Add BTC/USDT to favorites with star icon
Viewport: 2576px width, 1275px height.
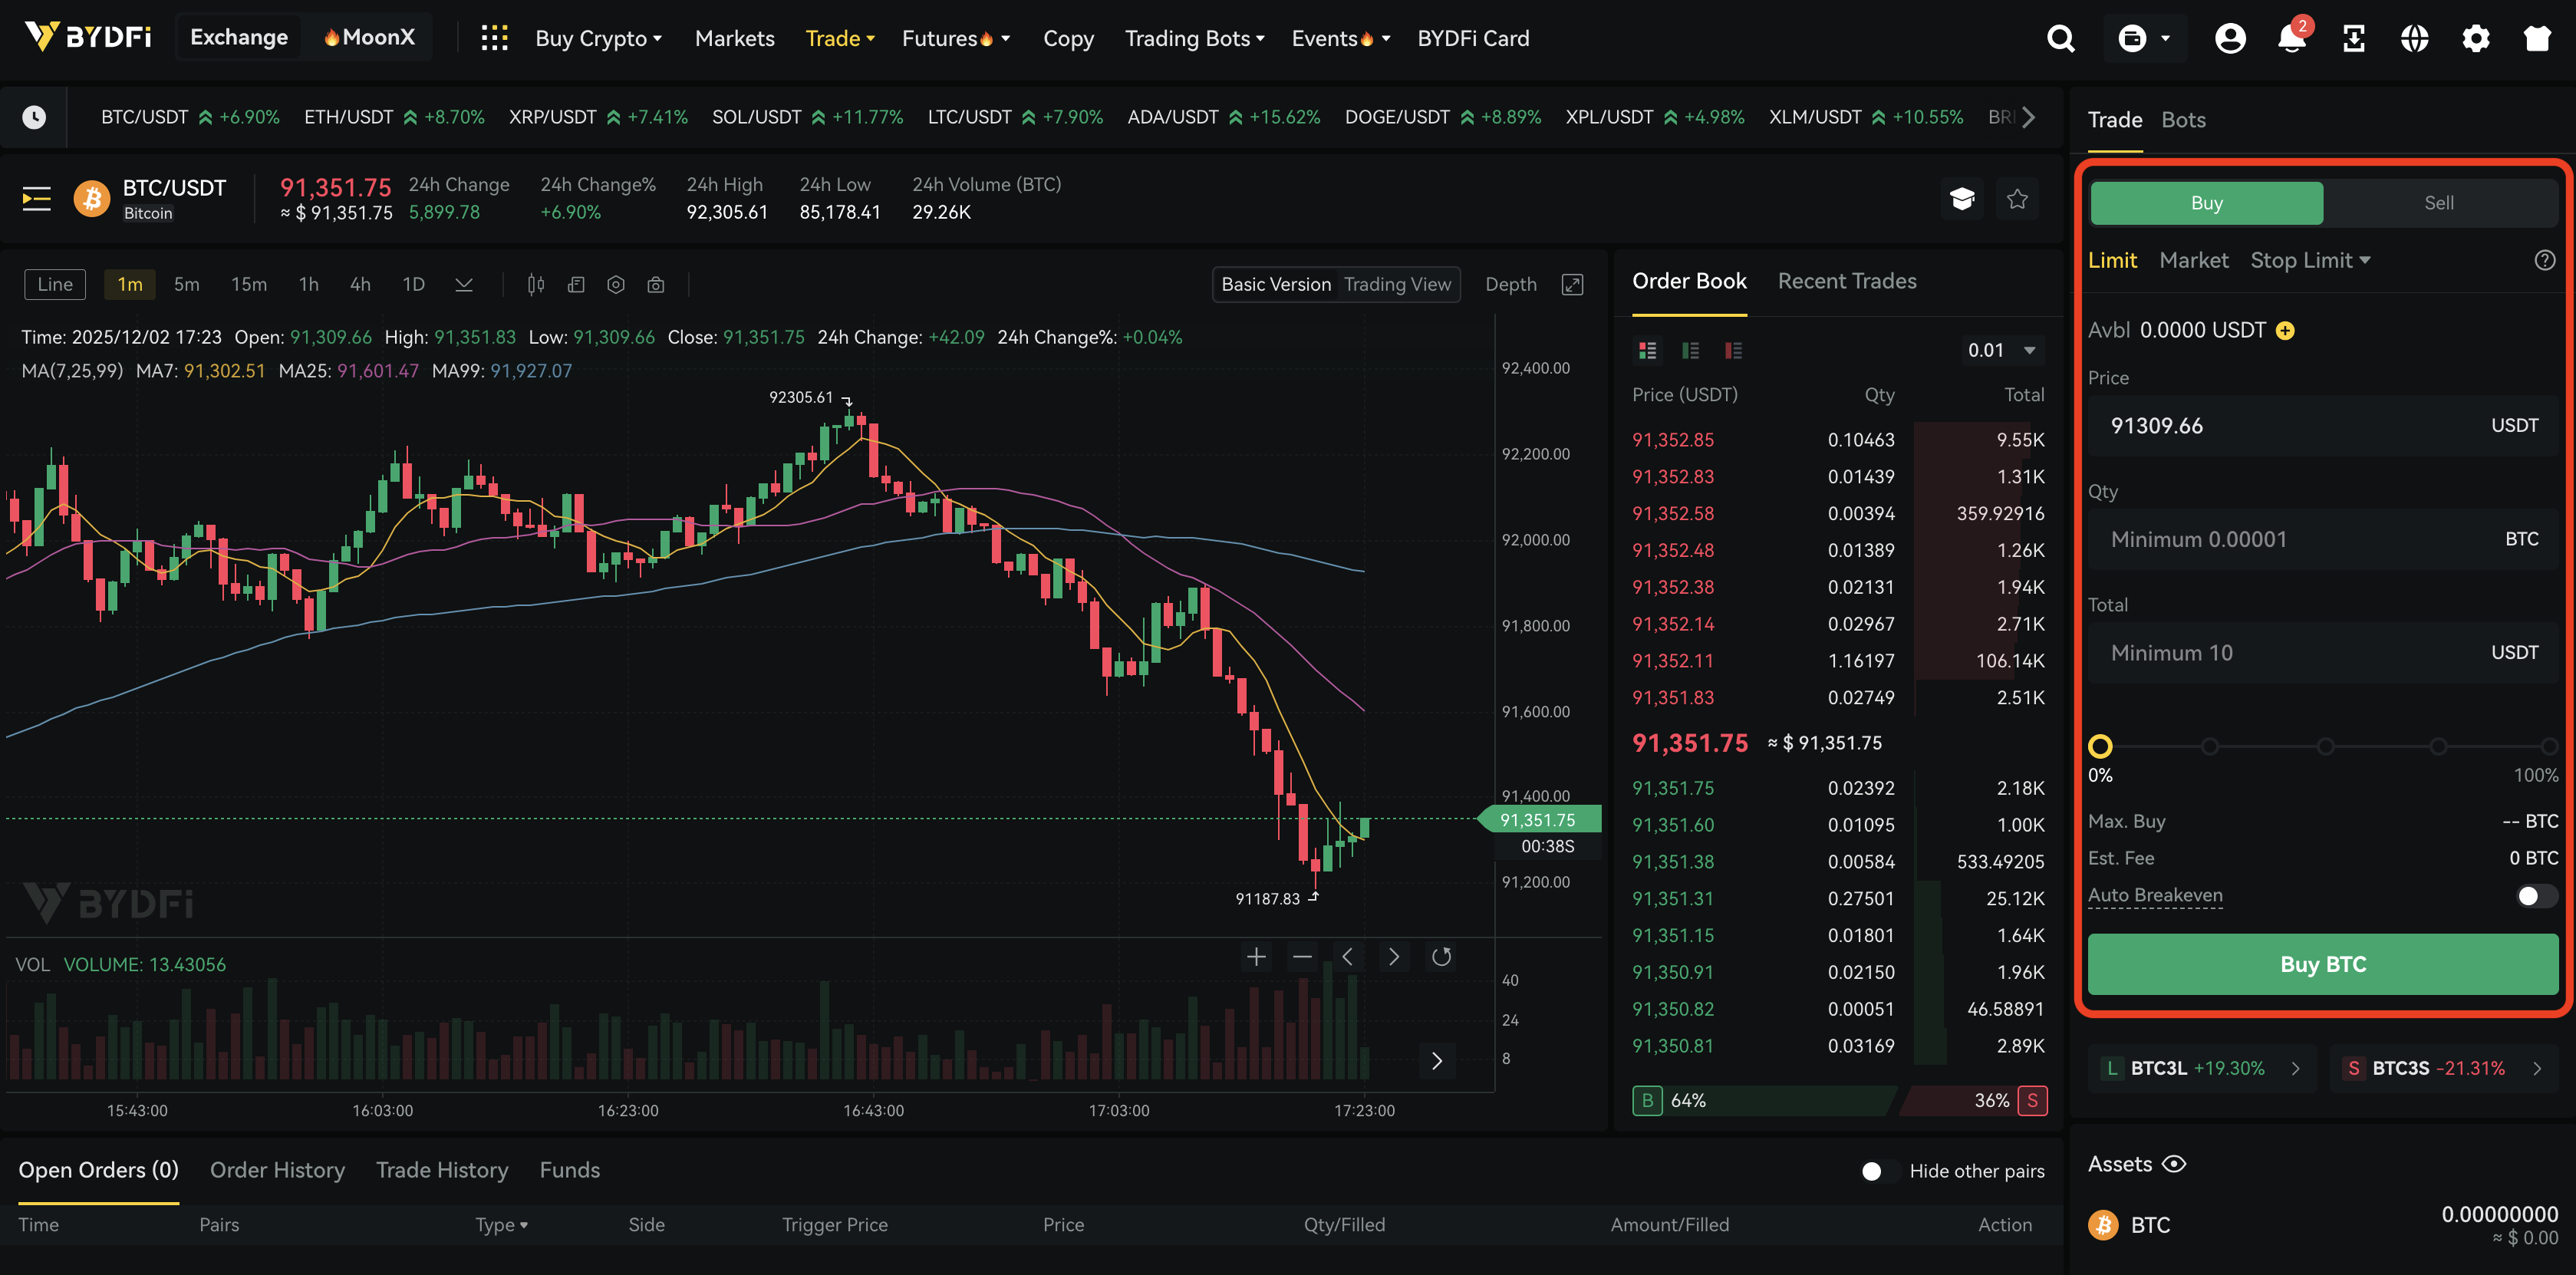[2017, 199]
